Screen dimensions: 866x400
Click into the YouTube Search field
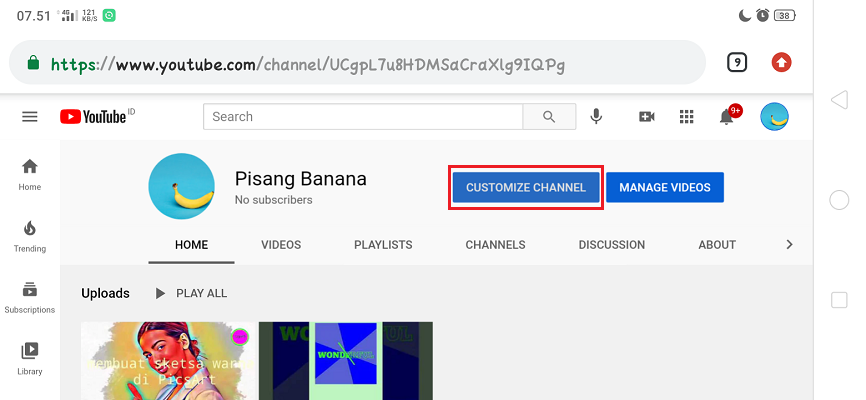[x=363, y=117]
